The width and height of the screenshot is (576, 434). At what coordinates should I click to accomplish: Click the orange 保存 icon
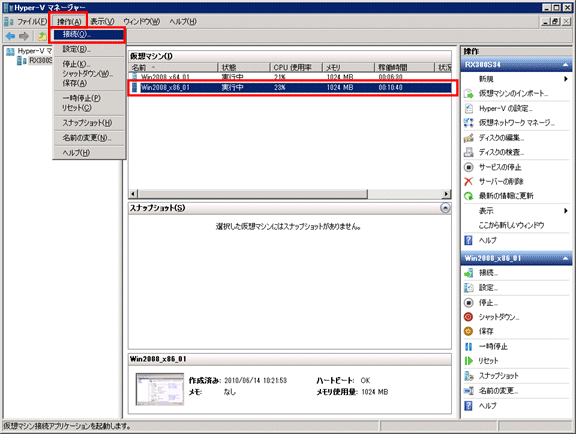click(469, 331)
